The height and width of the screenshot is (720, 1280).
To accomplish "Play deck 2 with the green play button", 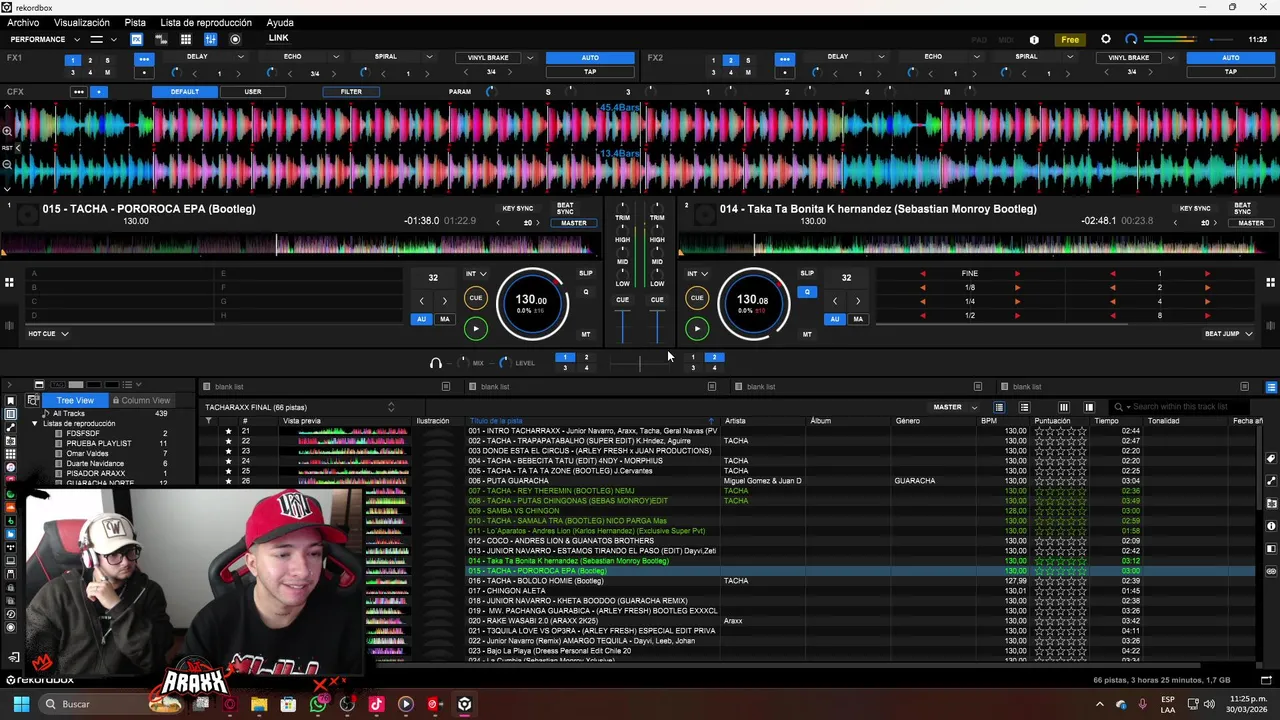I will click(697, 328).
